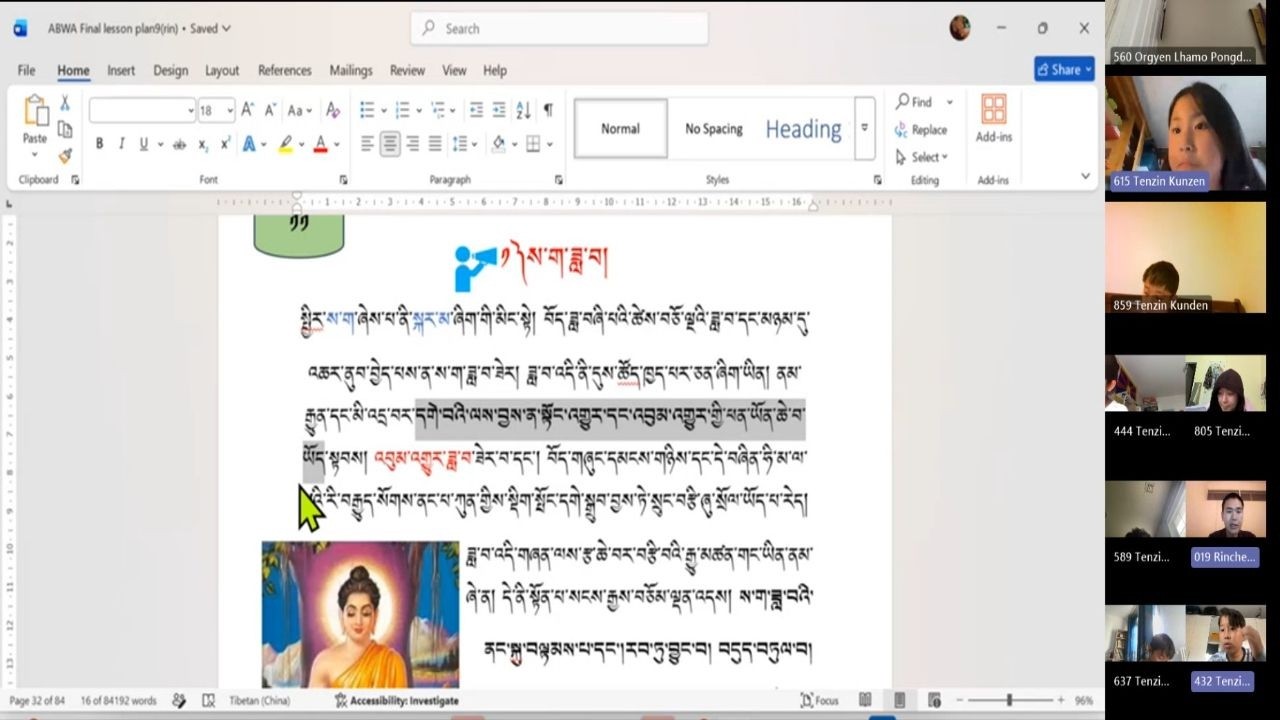Copy selection with the Copy icon
1280x720 pixels.
tap(65, 129)
